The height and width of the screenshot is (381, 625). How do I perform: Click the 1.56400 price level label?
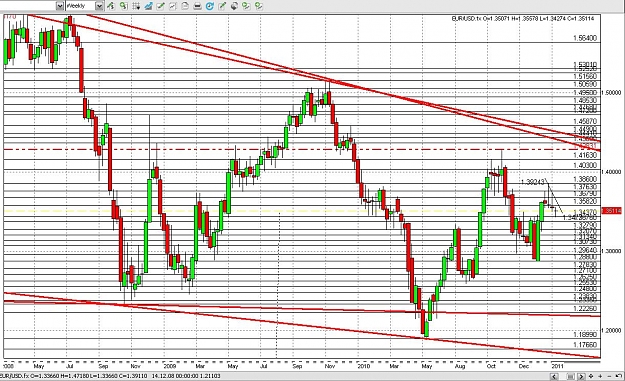[x=585, y=38]
